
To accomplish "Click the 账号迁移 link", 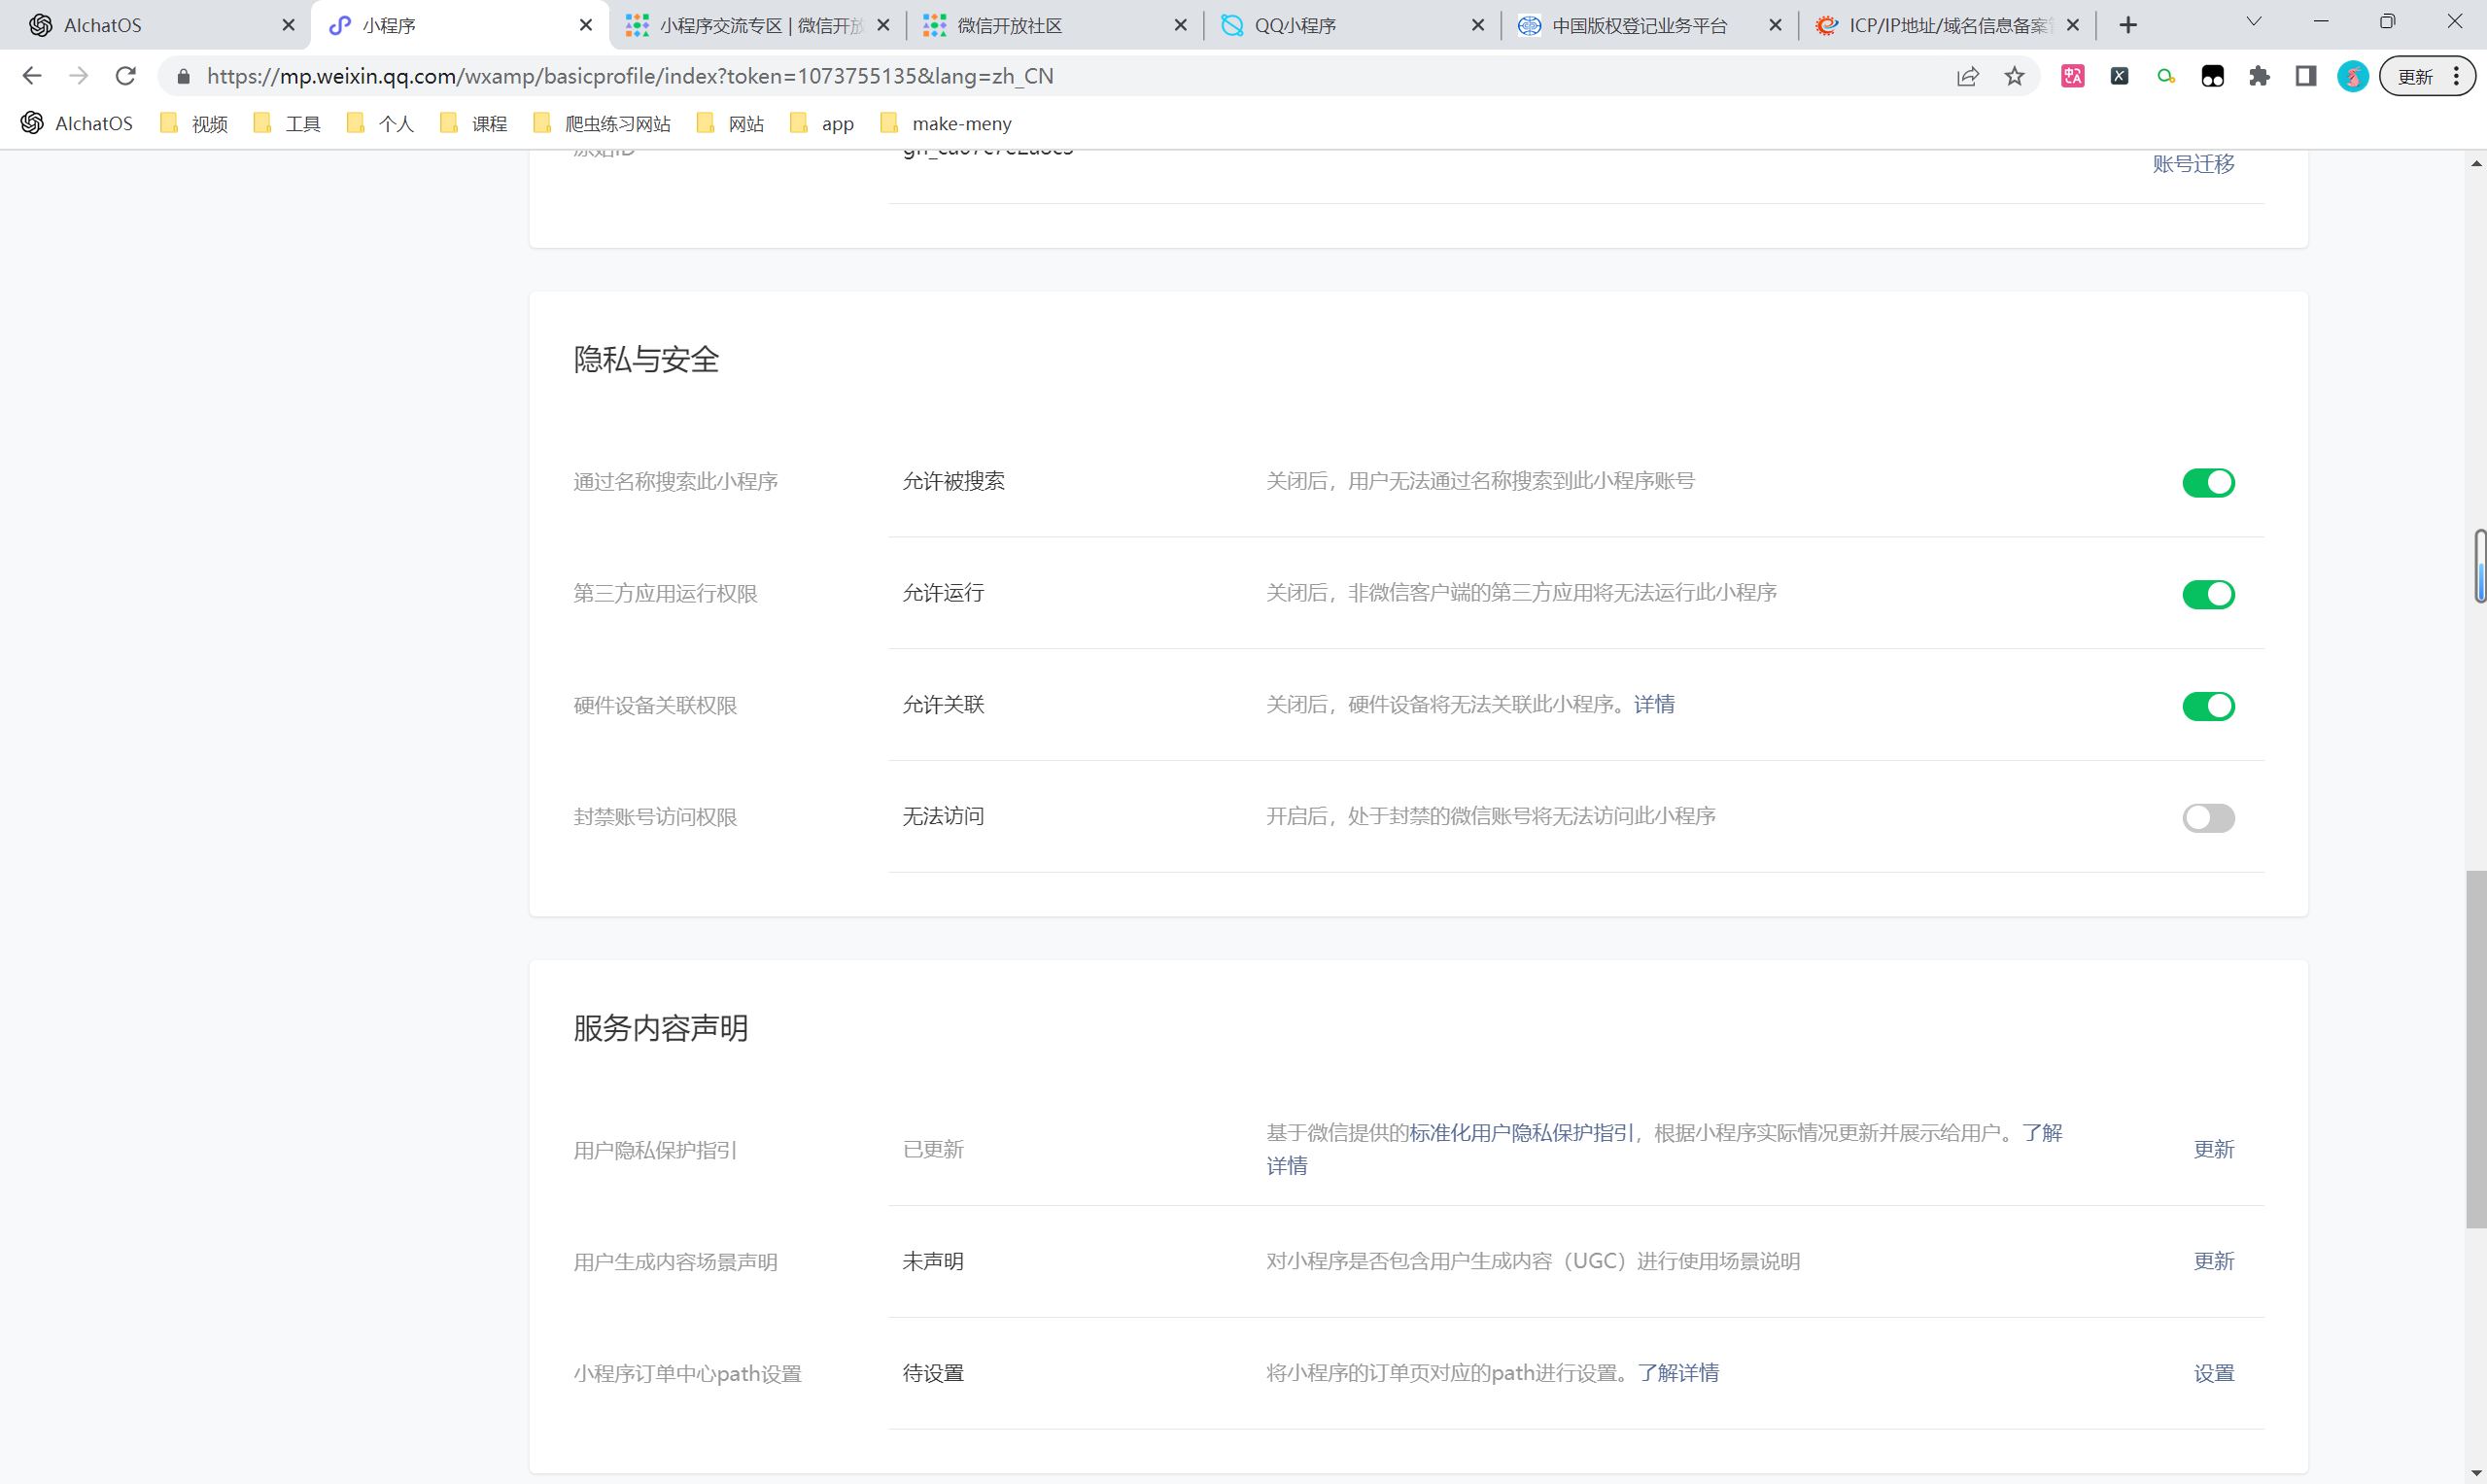I will coord(2193,164).
